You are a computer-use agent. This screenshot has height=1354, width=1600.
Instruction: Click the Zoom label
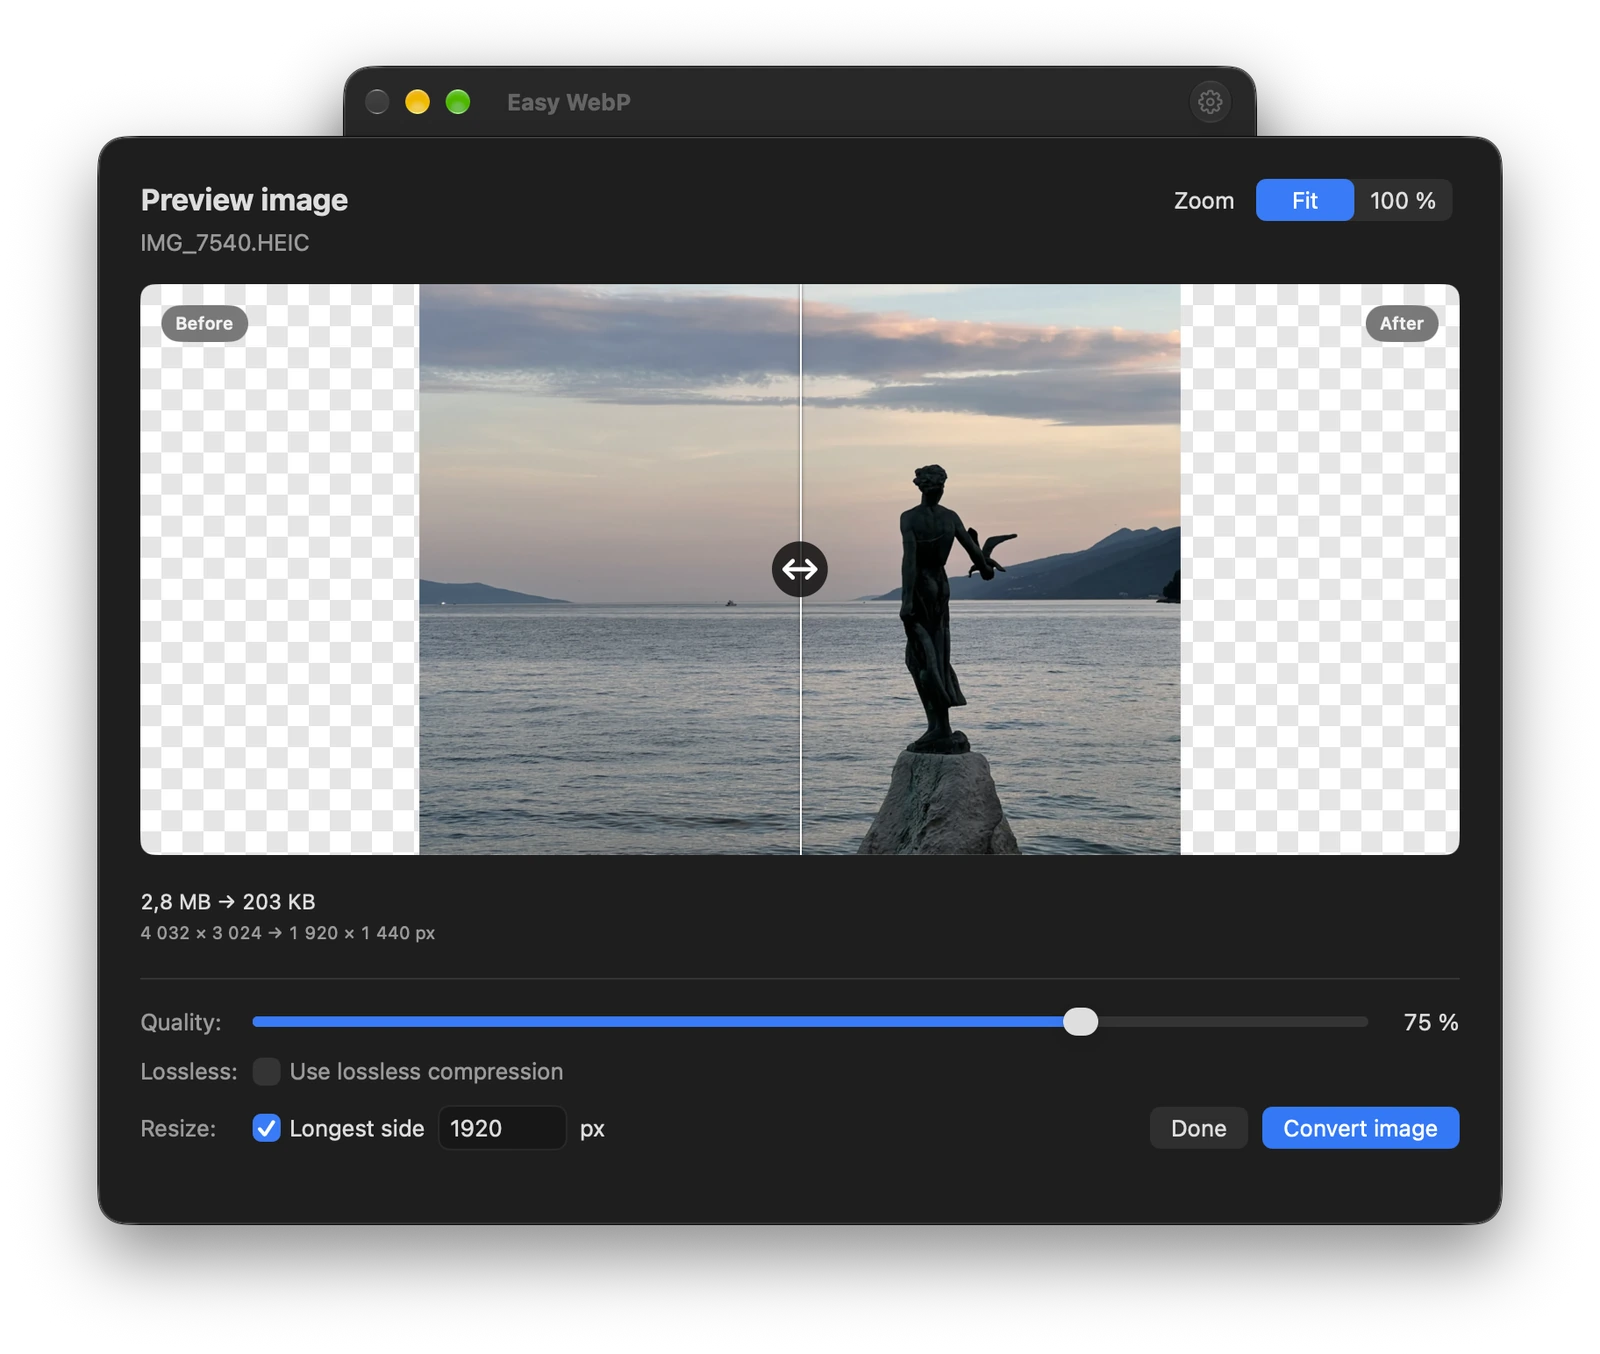point(1204,200)
